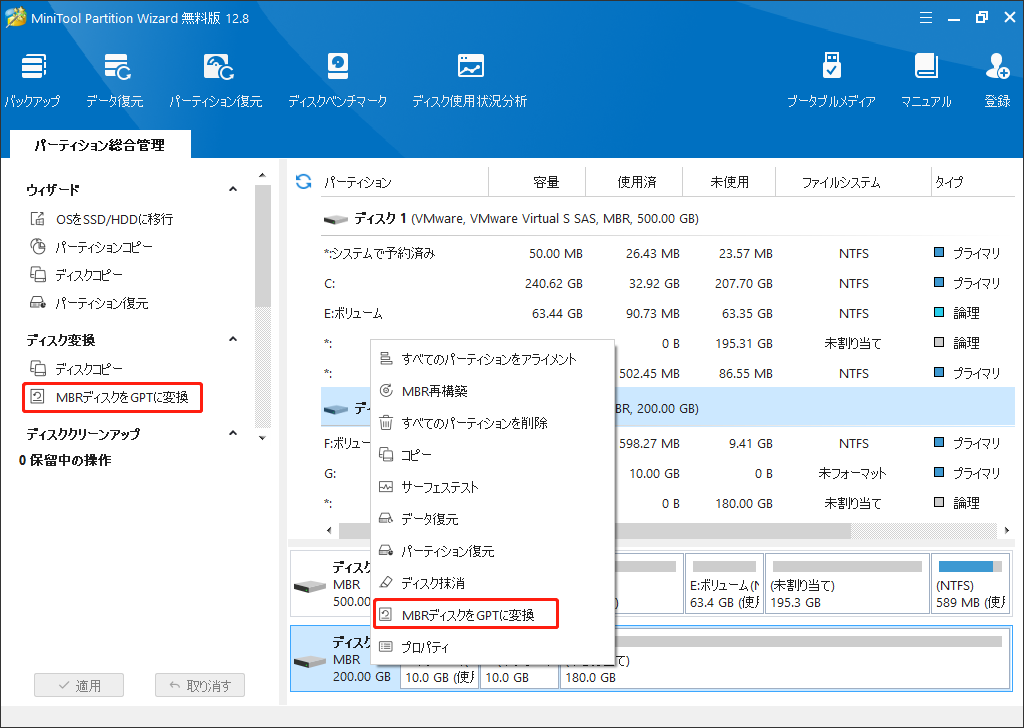Click the ディスク 2 drive icon in the disk map
1024x728 pixels.
(x=310, y=661)
